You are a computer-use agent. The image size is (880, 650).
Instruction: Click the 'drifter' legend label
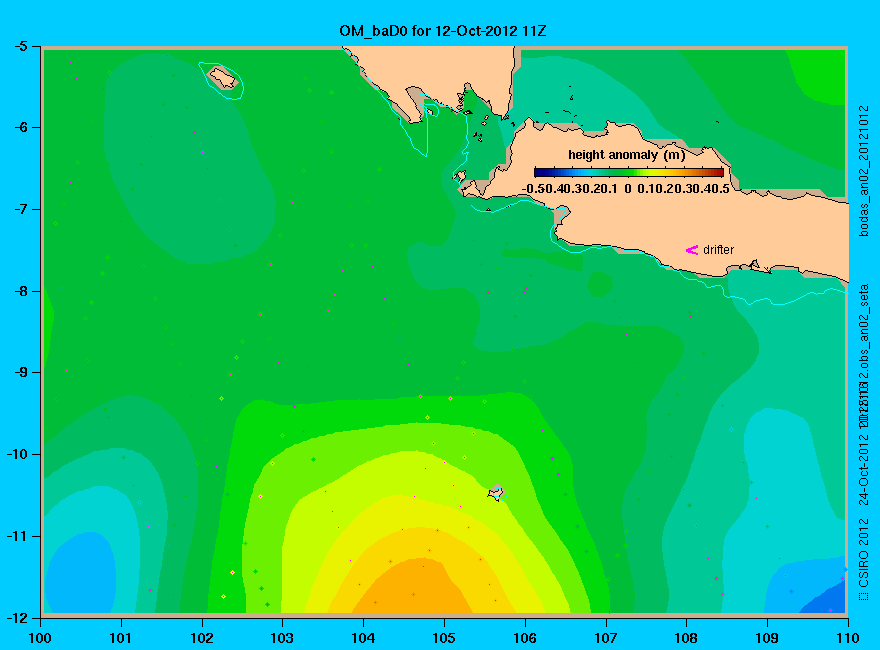718,250
